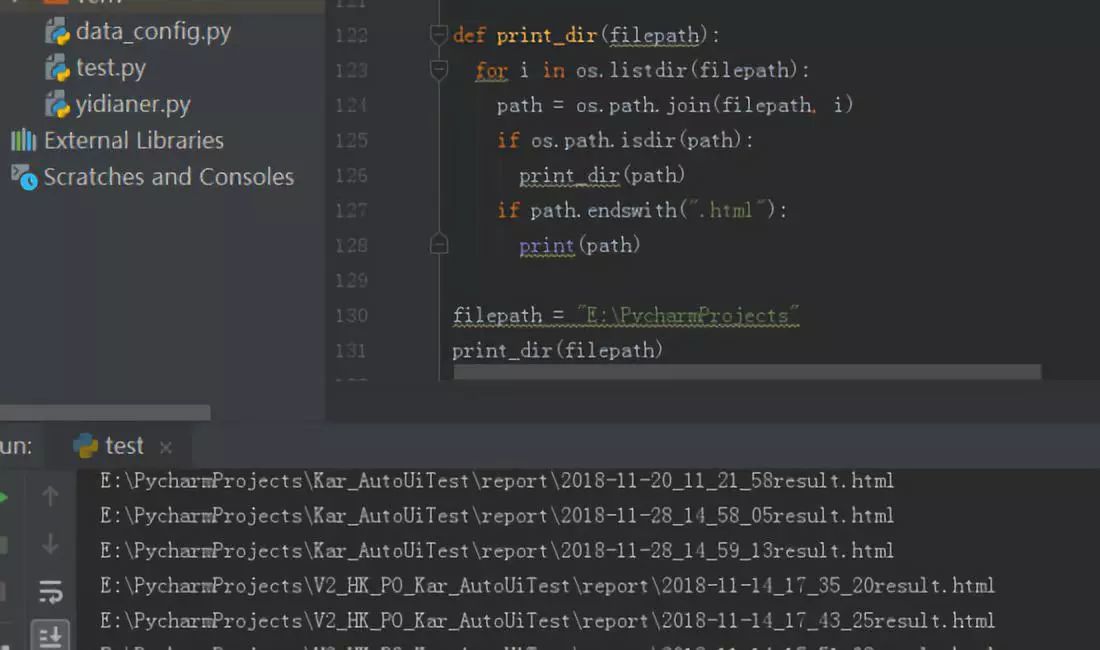The width and height of the screenshot is (1100, 650).
Task: Click output line ending 2018-11-28_14_58_05result.html
Action: (497, 516)
